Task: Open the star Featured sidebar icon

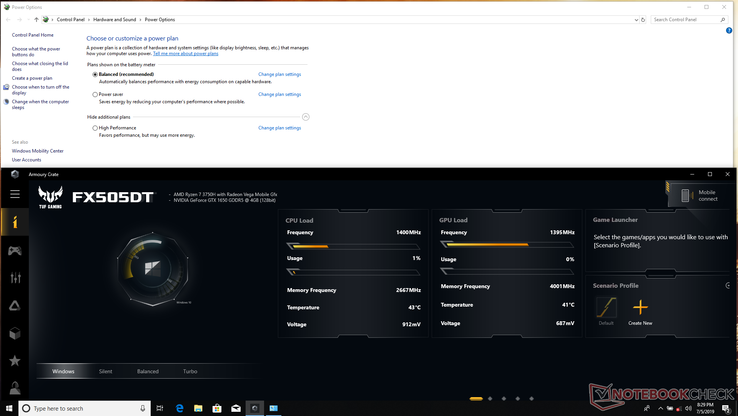Action: [x=15, y=360]
